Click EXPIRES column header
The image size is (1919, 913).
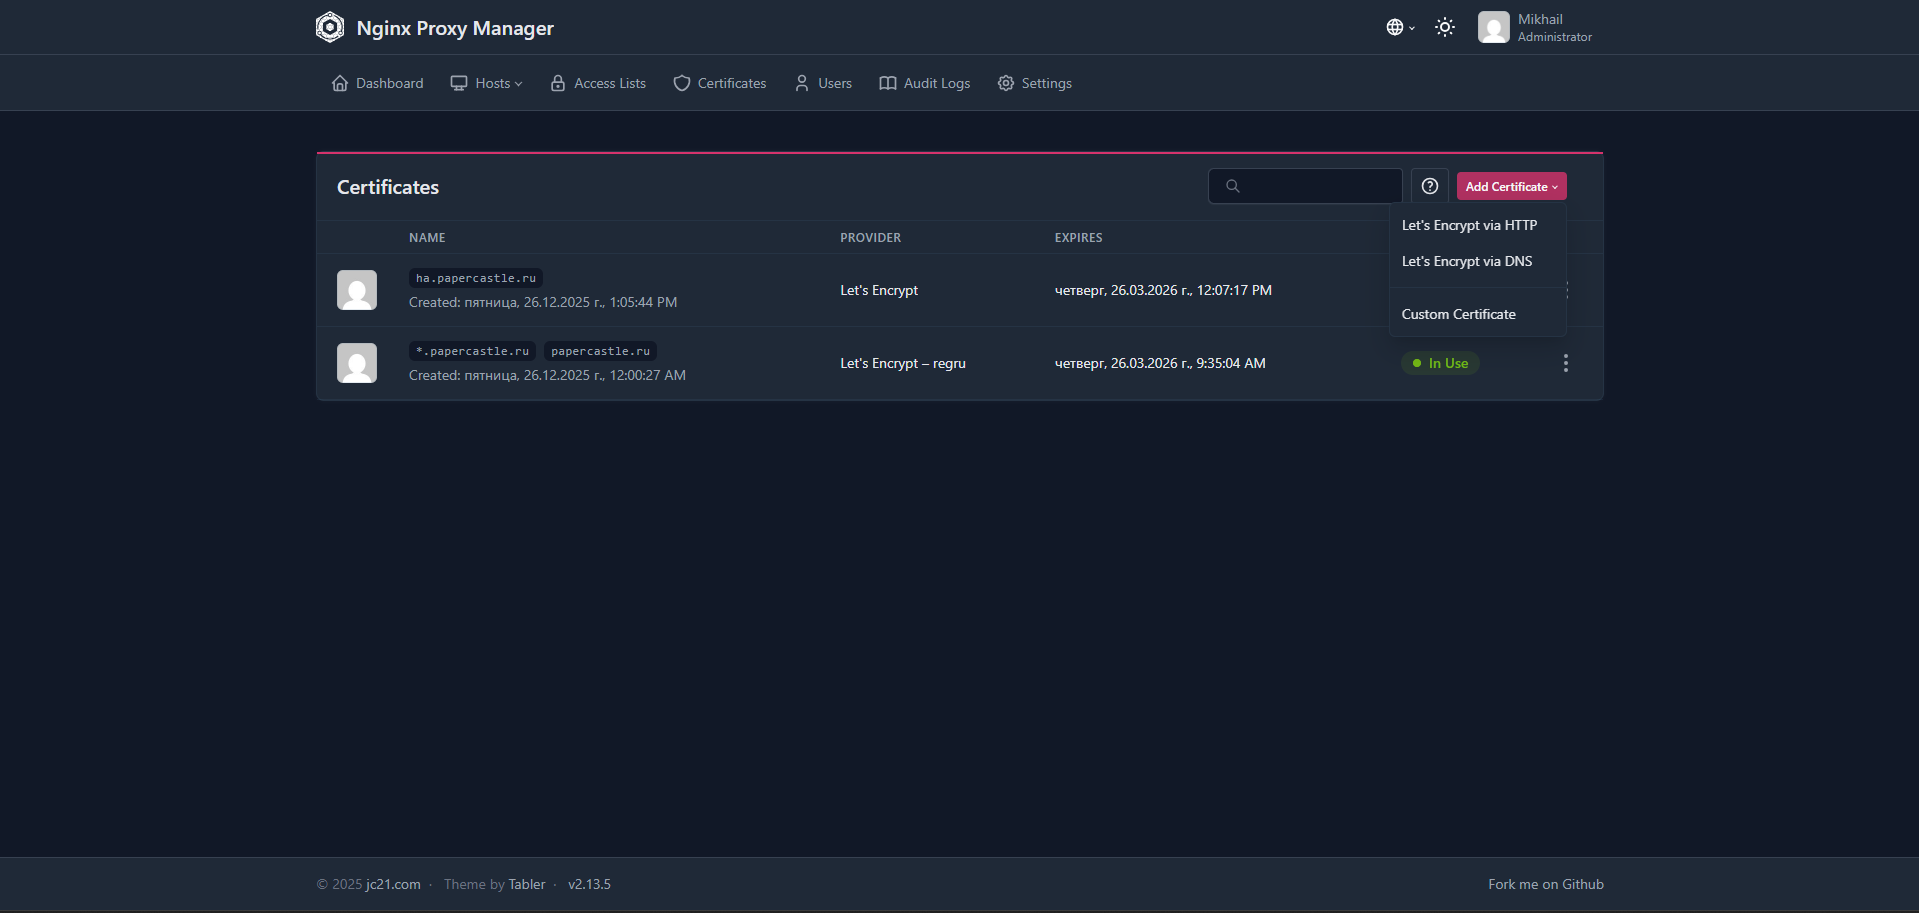point(1078,238)
